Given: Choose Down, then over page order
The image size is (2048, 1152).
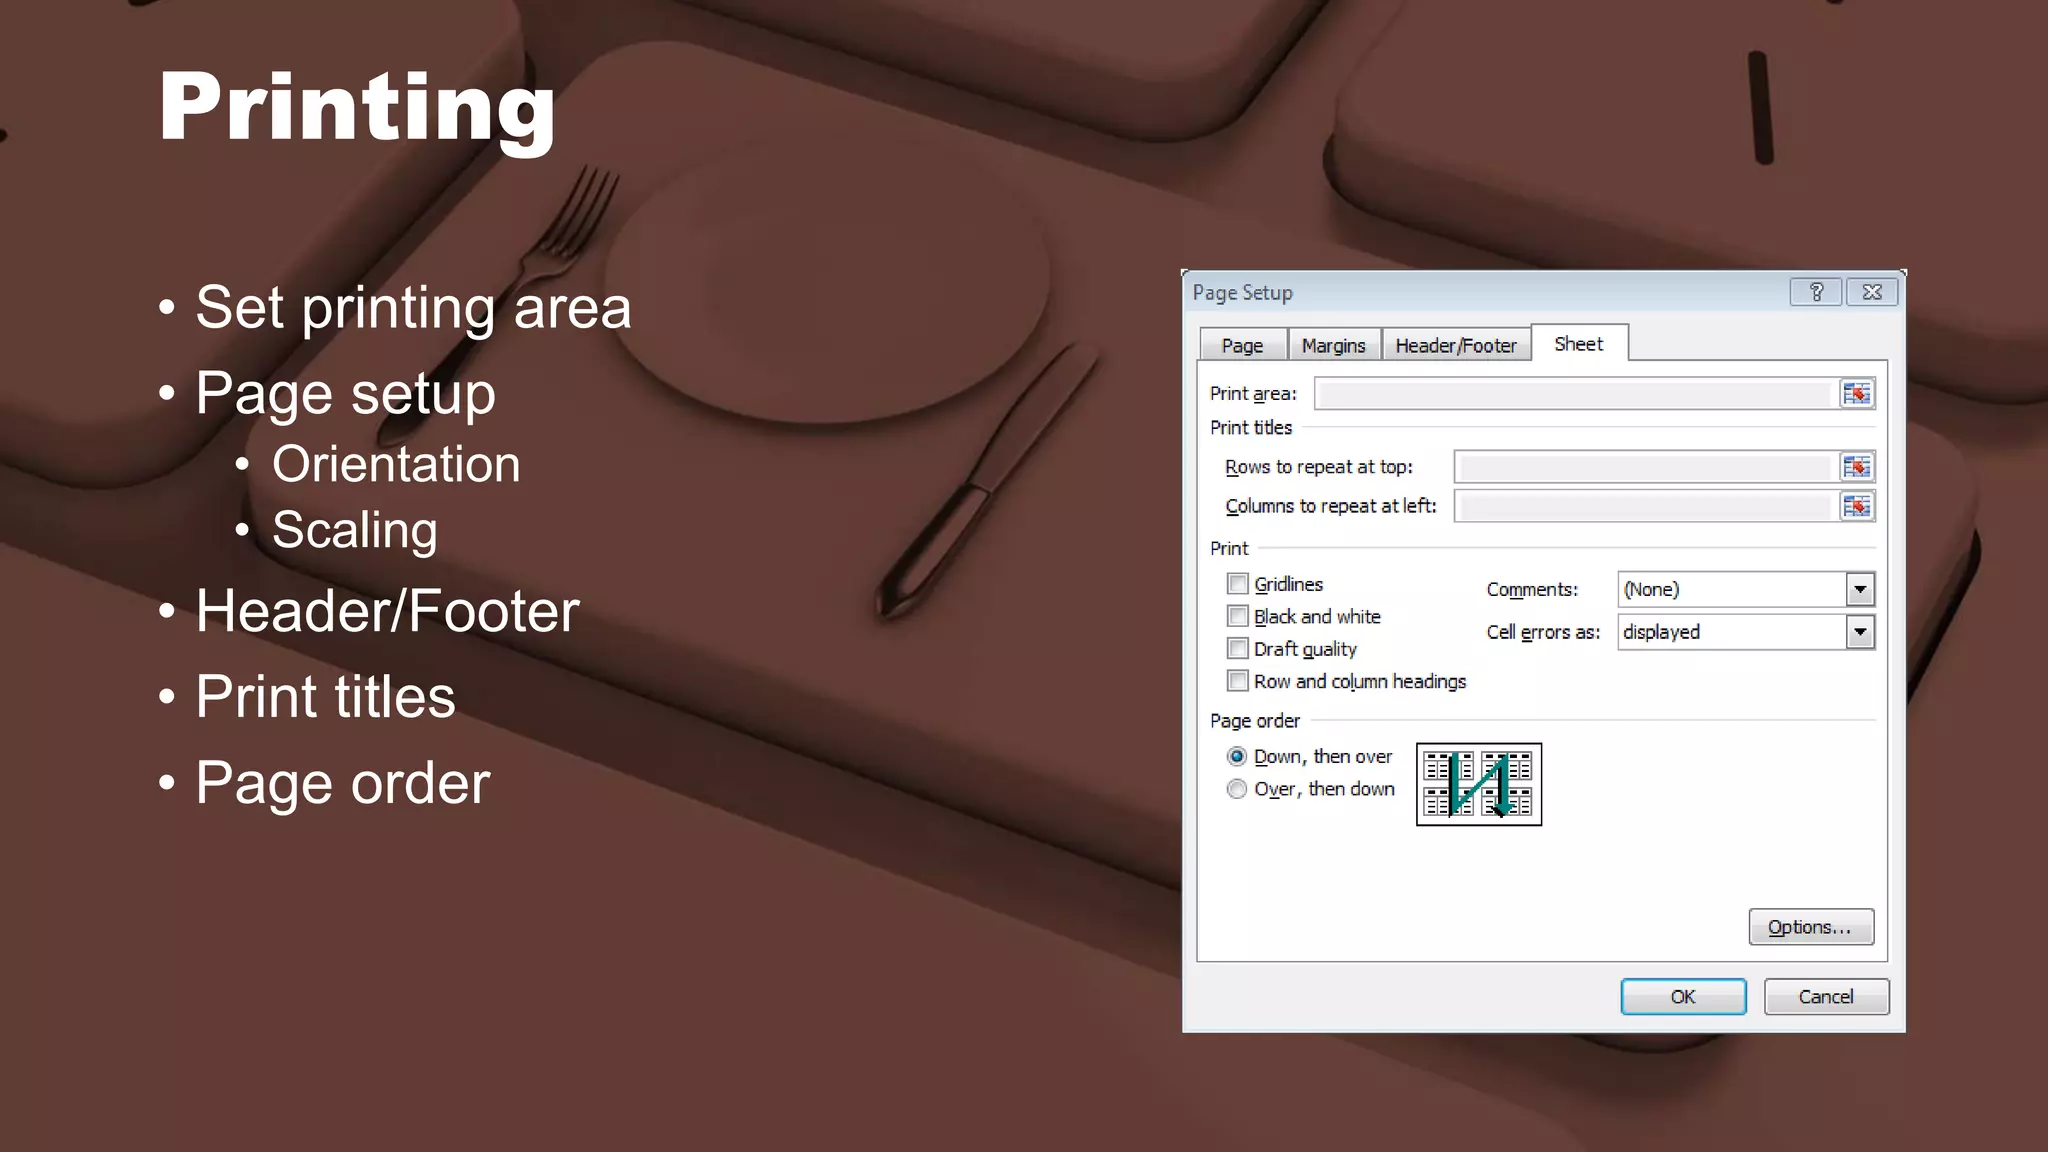Looking at the screenshot, I should coord(1237,757).
